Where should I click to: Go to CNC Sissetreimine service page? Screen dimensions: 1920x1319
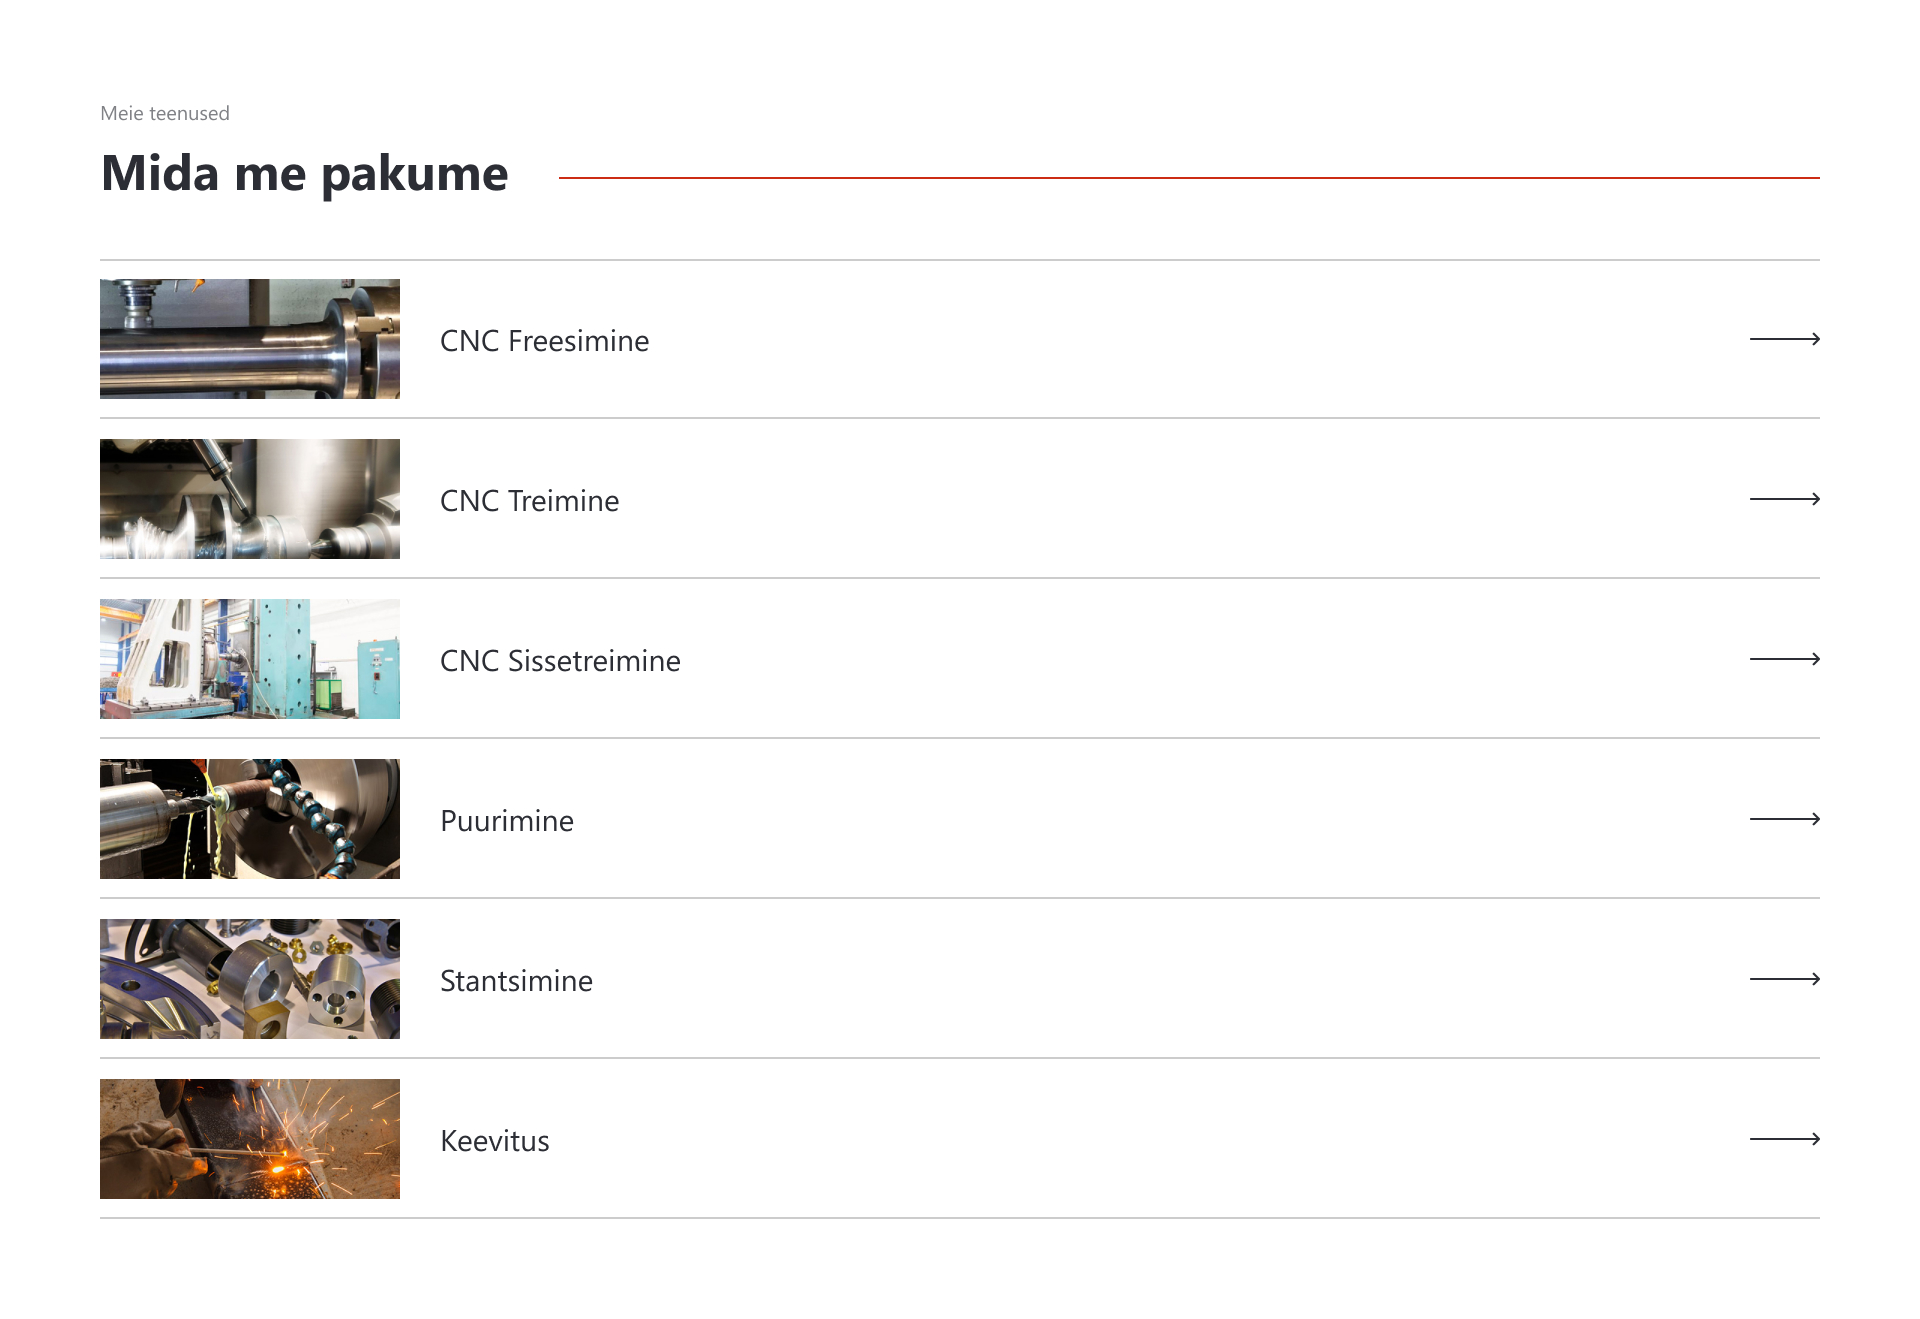560,661
